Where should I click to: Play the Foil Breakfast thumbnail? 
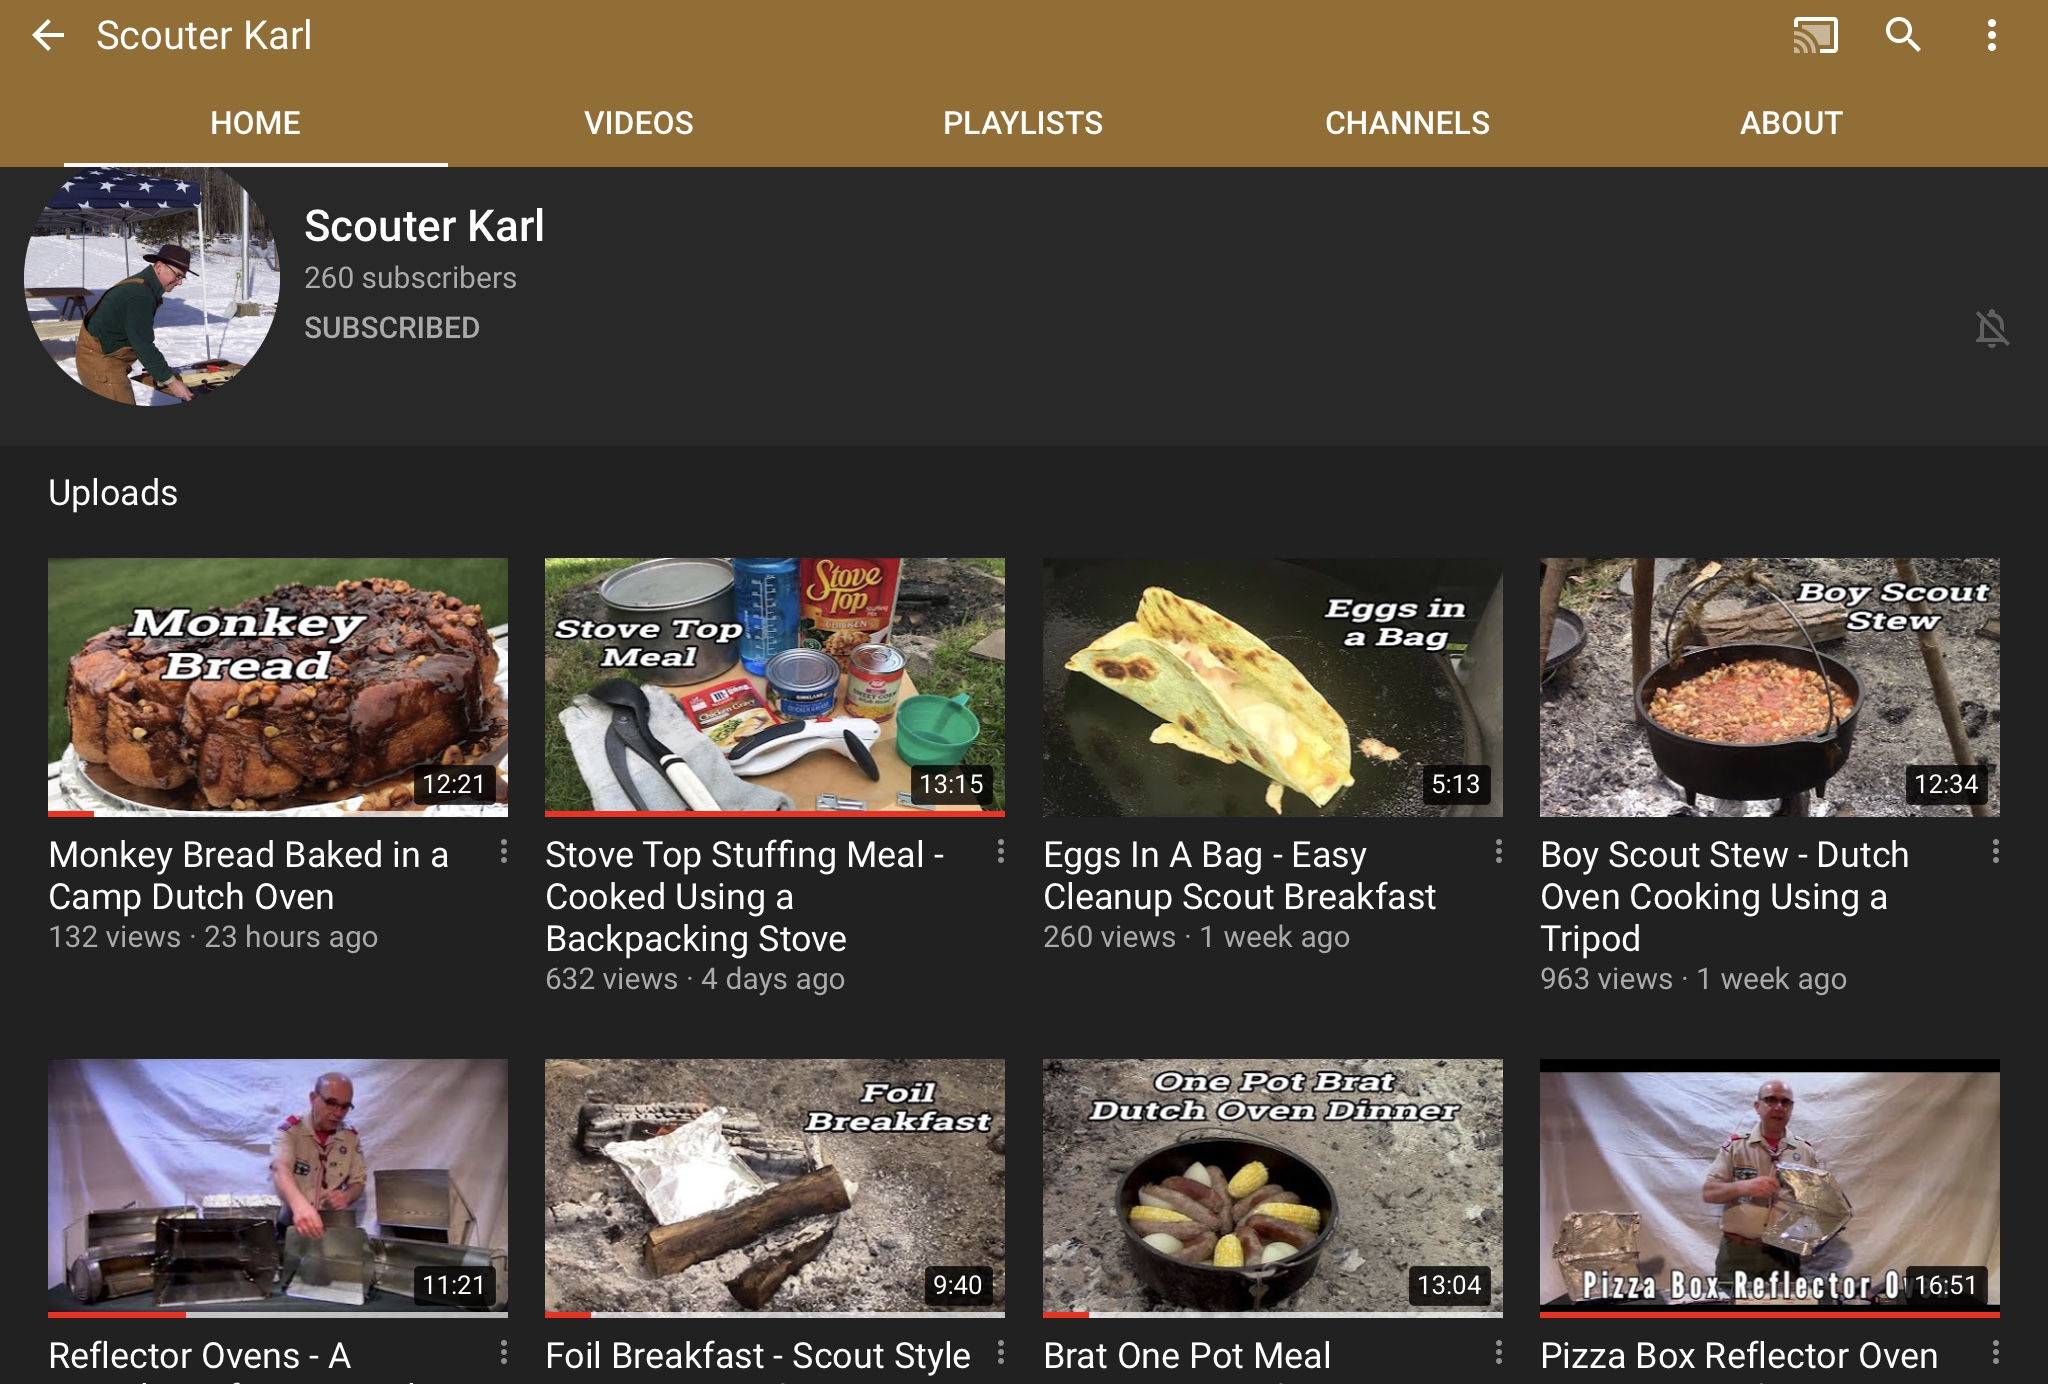pyautogui.click(x=775, y=1188)
